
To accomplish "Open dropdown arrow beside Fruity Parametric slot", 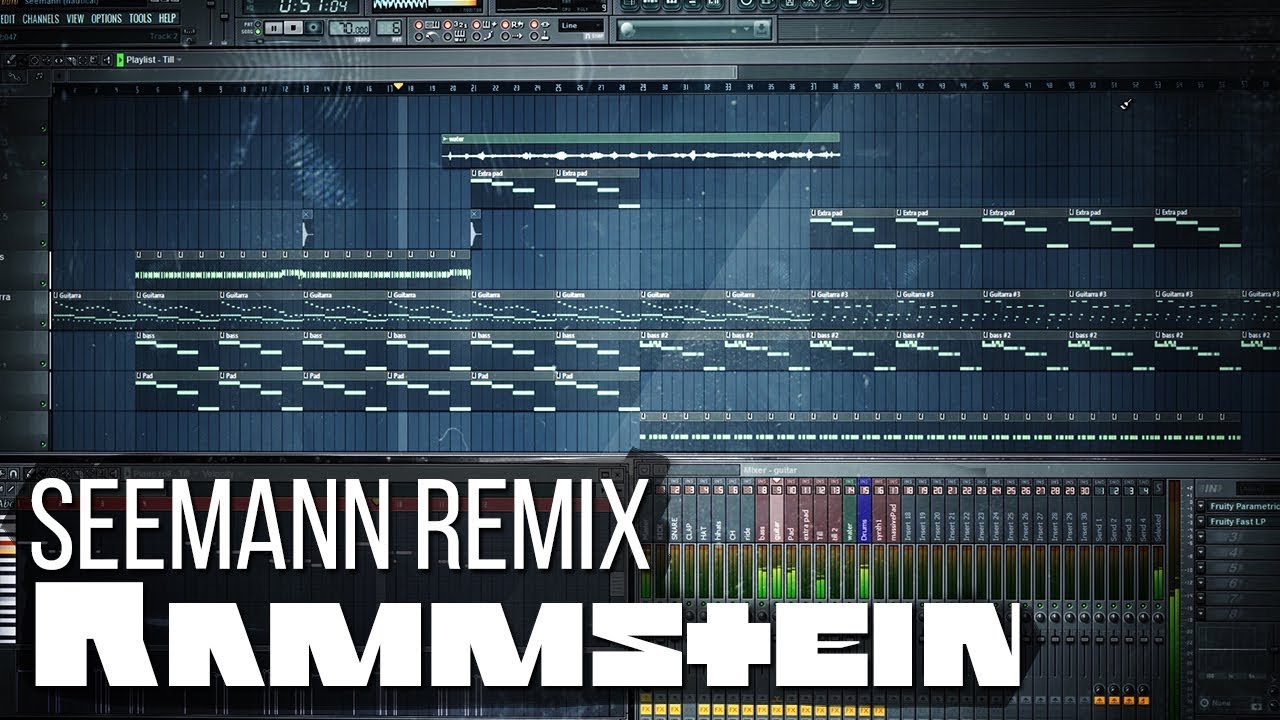I will 1200,506.
